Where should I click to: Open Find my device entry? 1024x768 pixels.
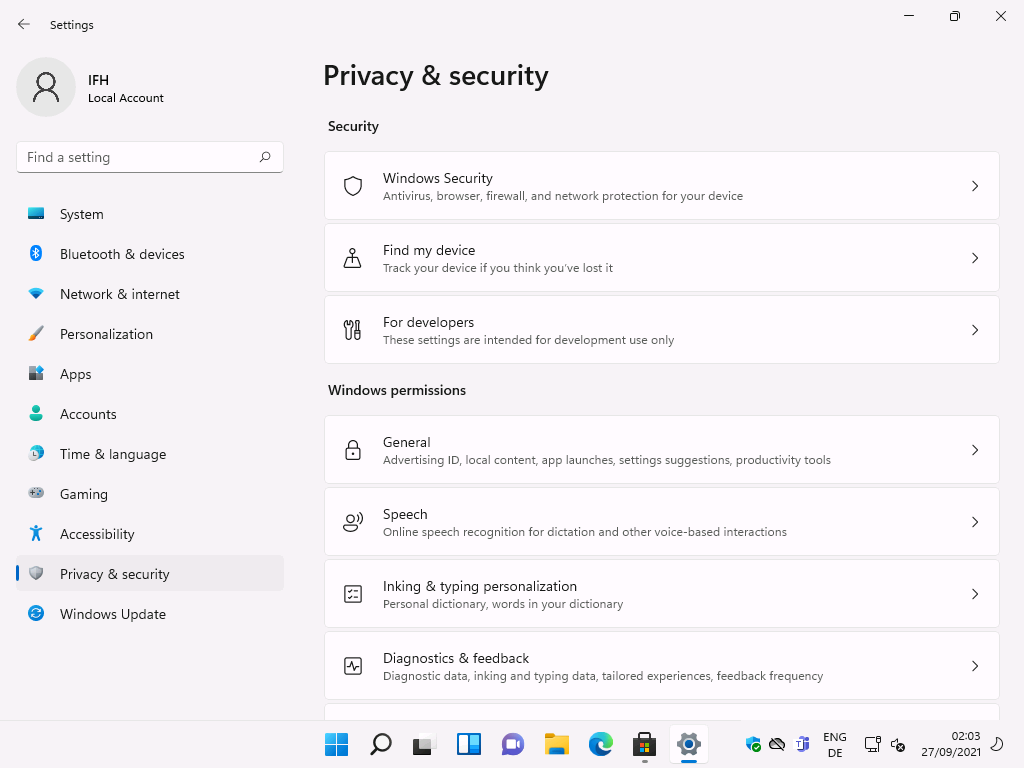[662, 258]
